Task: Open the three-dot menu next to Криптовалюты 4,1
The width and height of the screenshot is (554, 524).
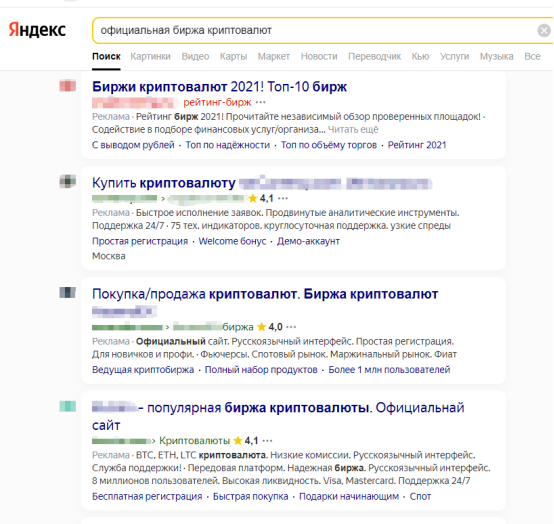Action: point(267,441)
